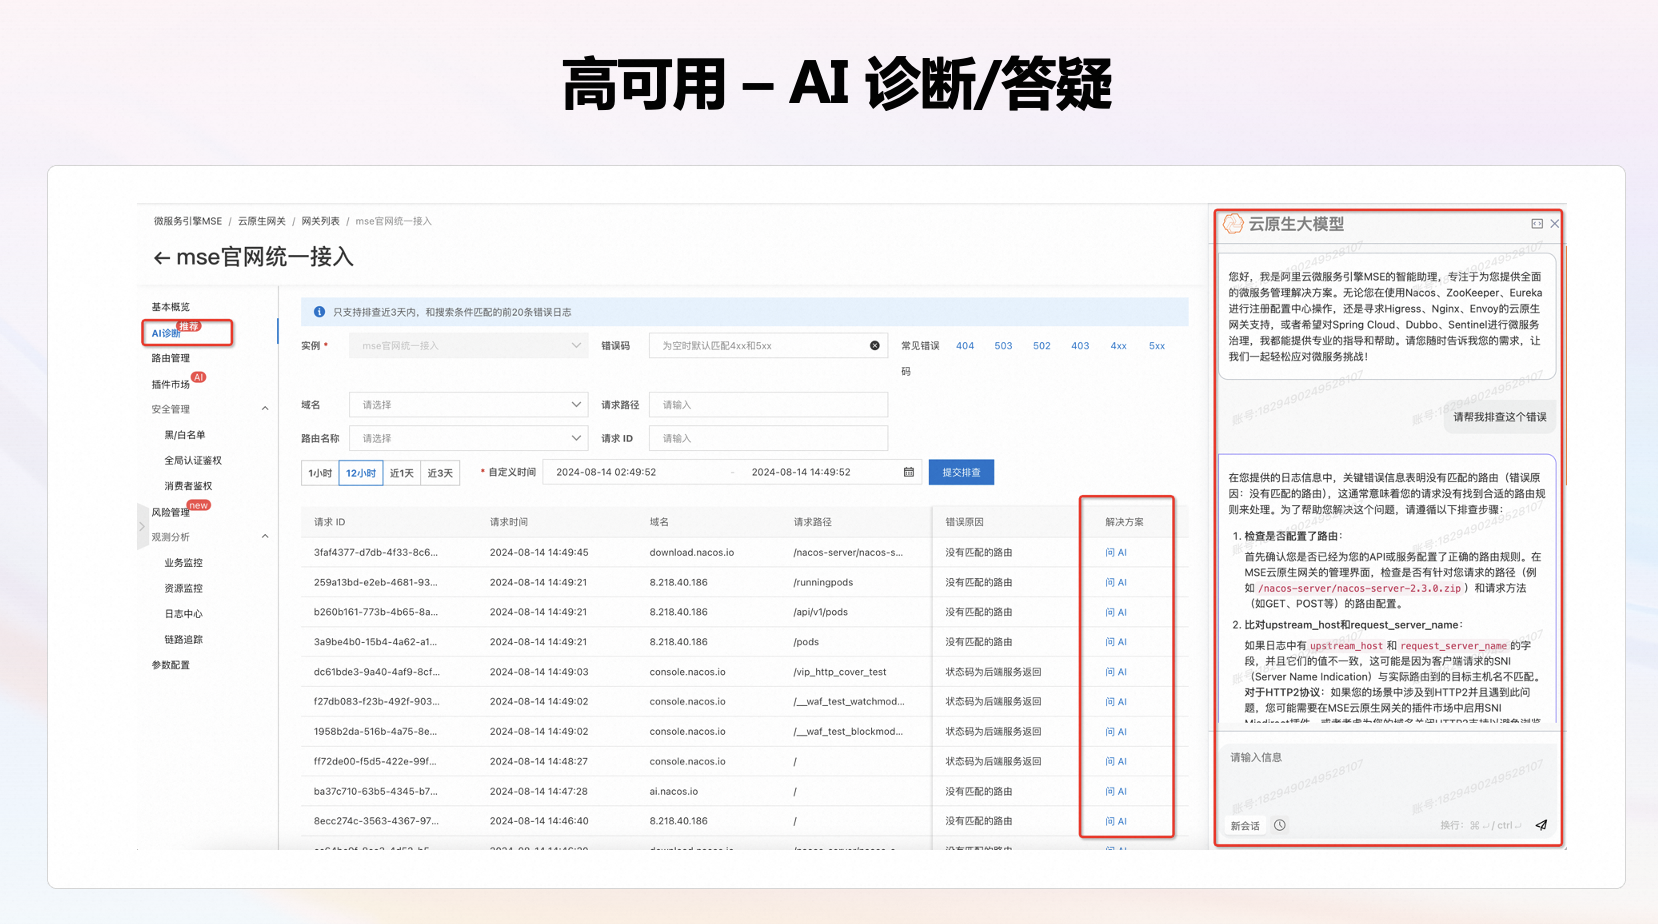Click the 问 AI icon in the first row
Screen dimensions: 1658x924
pyautogui.click(x=1116, y=553)
